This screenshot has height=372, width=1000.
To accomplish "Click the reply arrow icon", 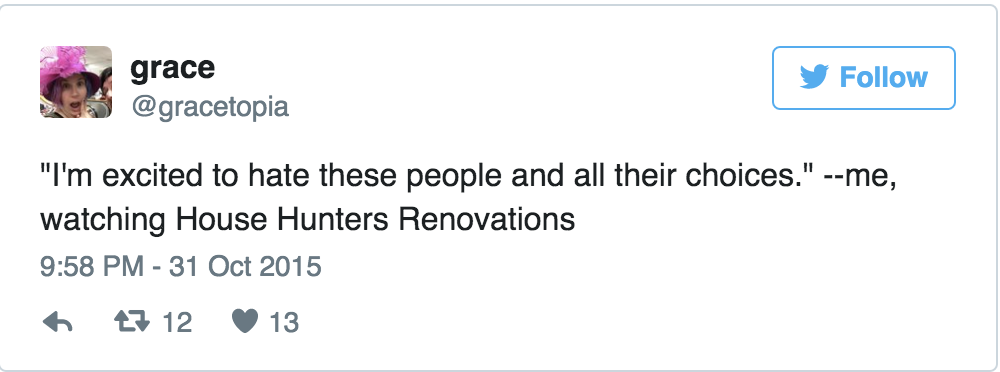I will tap(57, 323).
